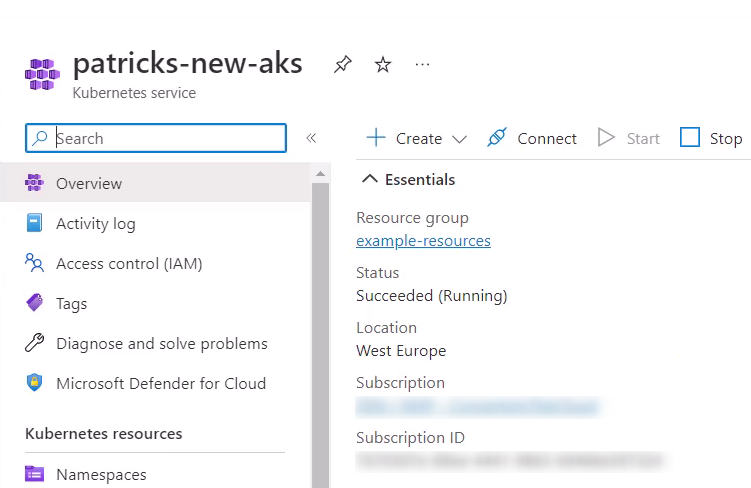The image size is (751, 488).
Task: Expand the Create dropdown arrow
Action: point(459,139)
